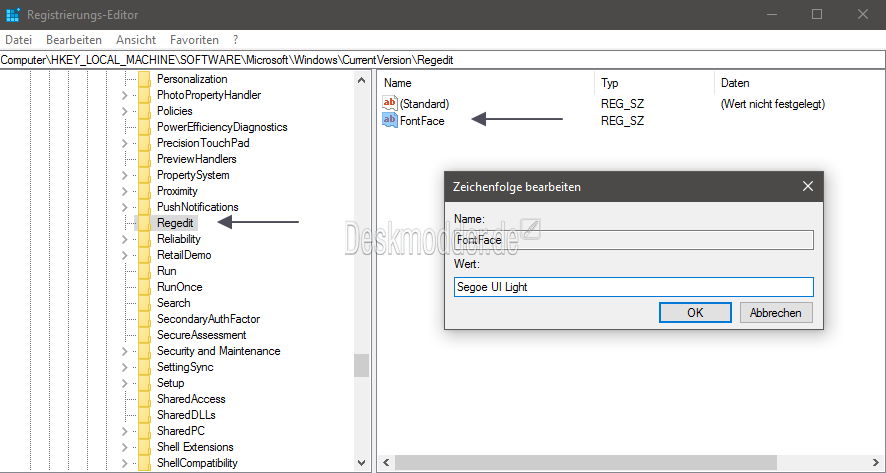Click the PrecisionTouchPad folder icon
The width and height of the screenshot is (886, 473).
(x=145, y=143)
